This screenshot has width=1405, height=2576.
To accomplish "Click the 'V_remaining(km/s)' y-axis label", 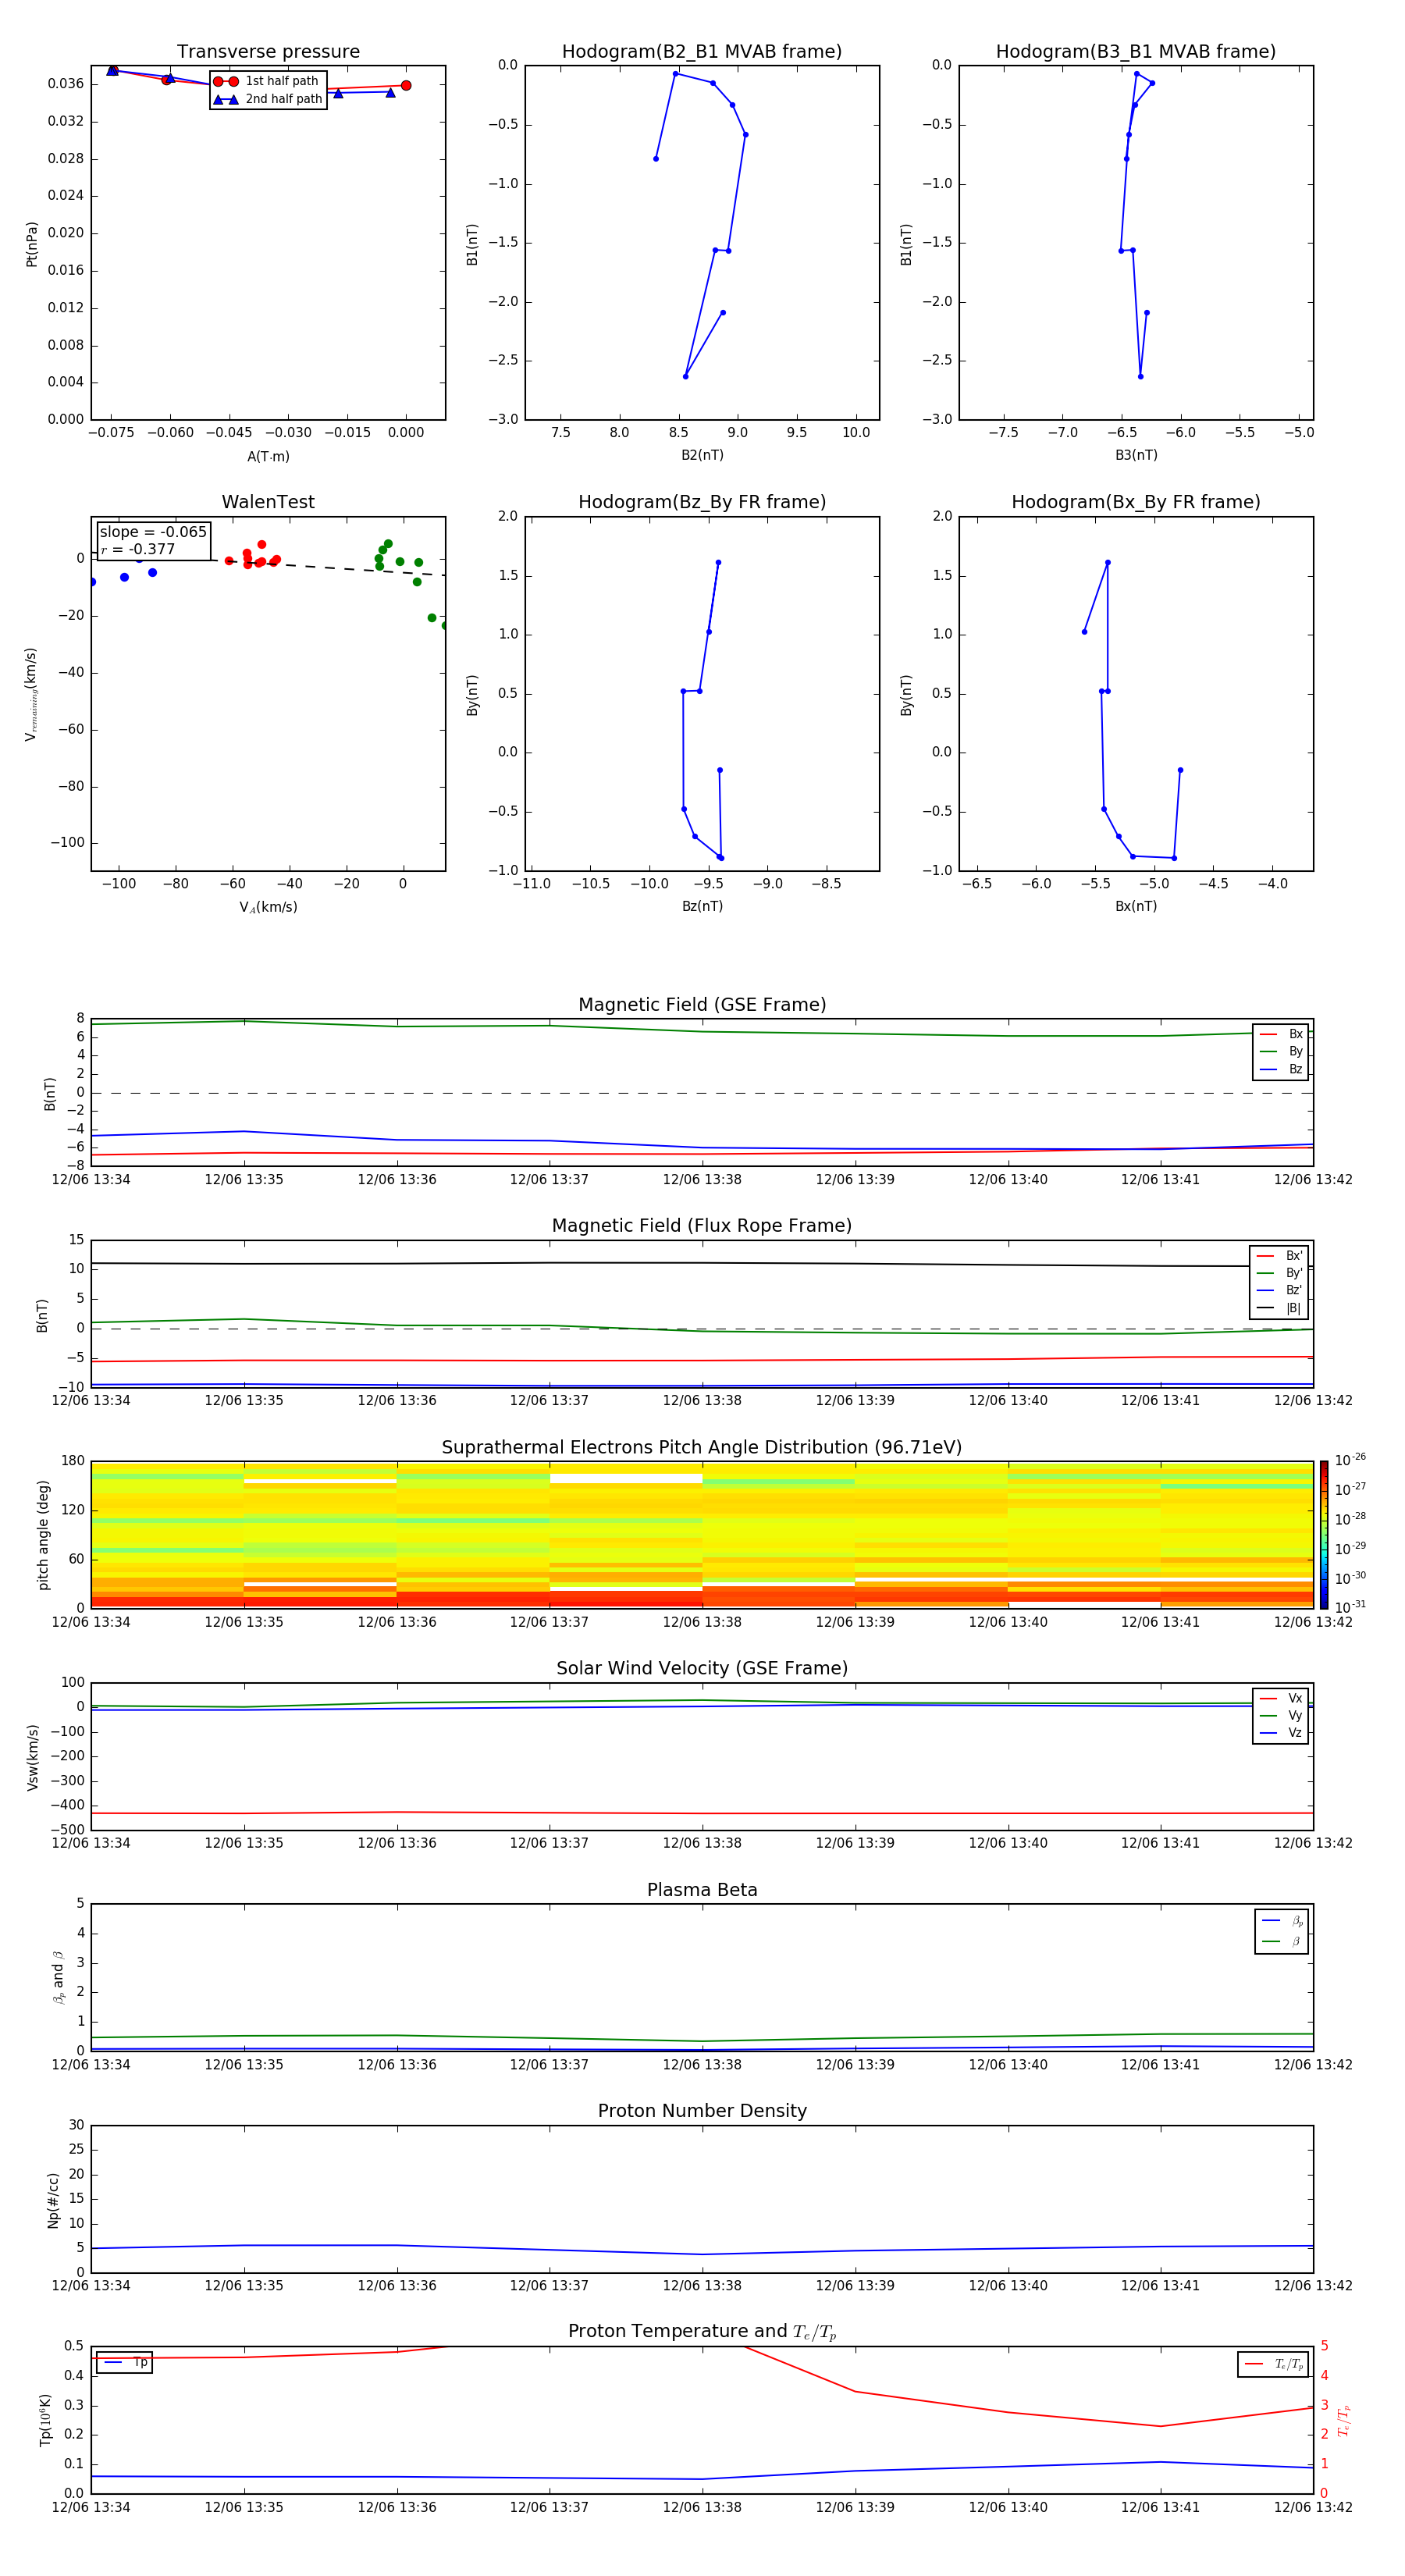I will (31, 694).
